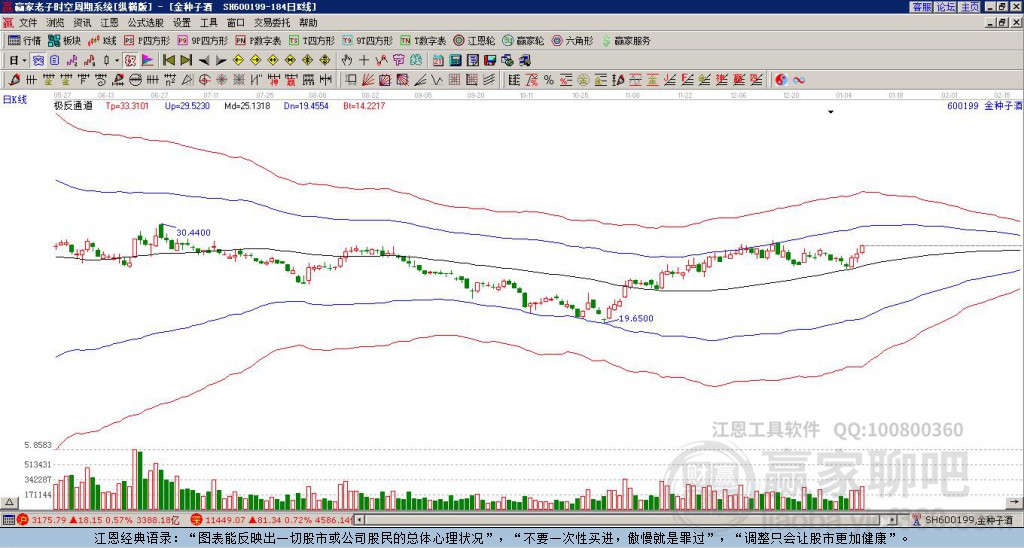Toggle the pressed 权 adjustment button
1024x548 pixels.
130,60
